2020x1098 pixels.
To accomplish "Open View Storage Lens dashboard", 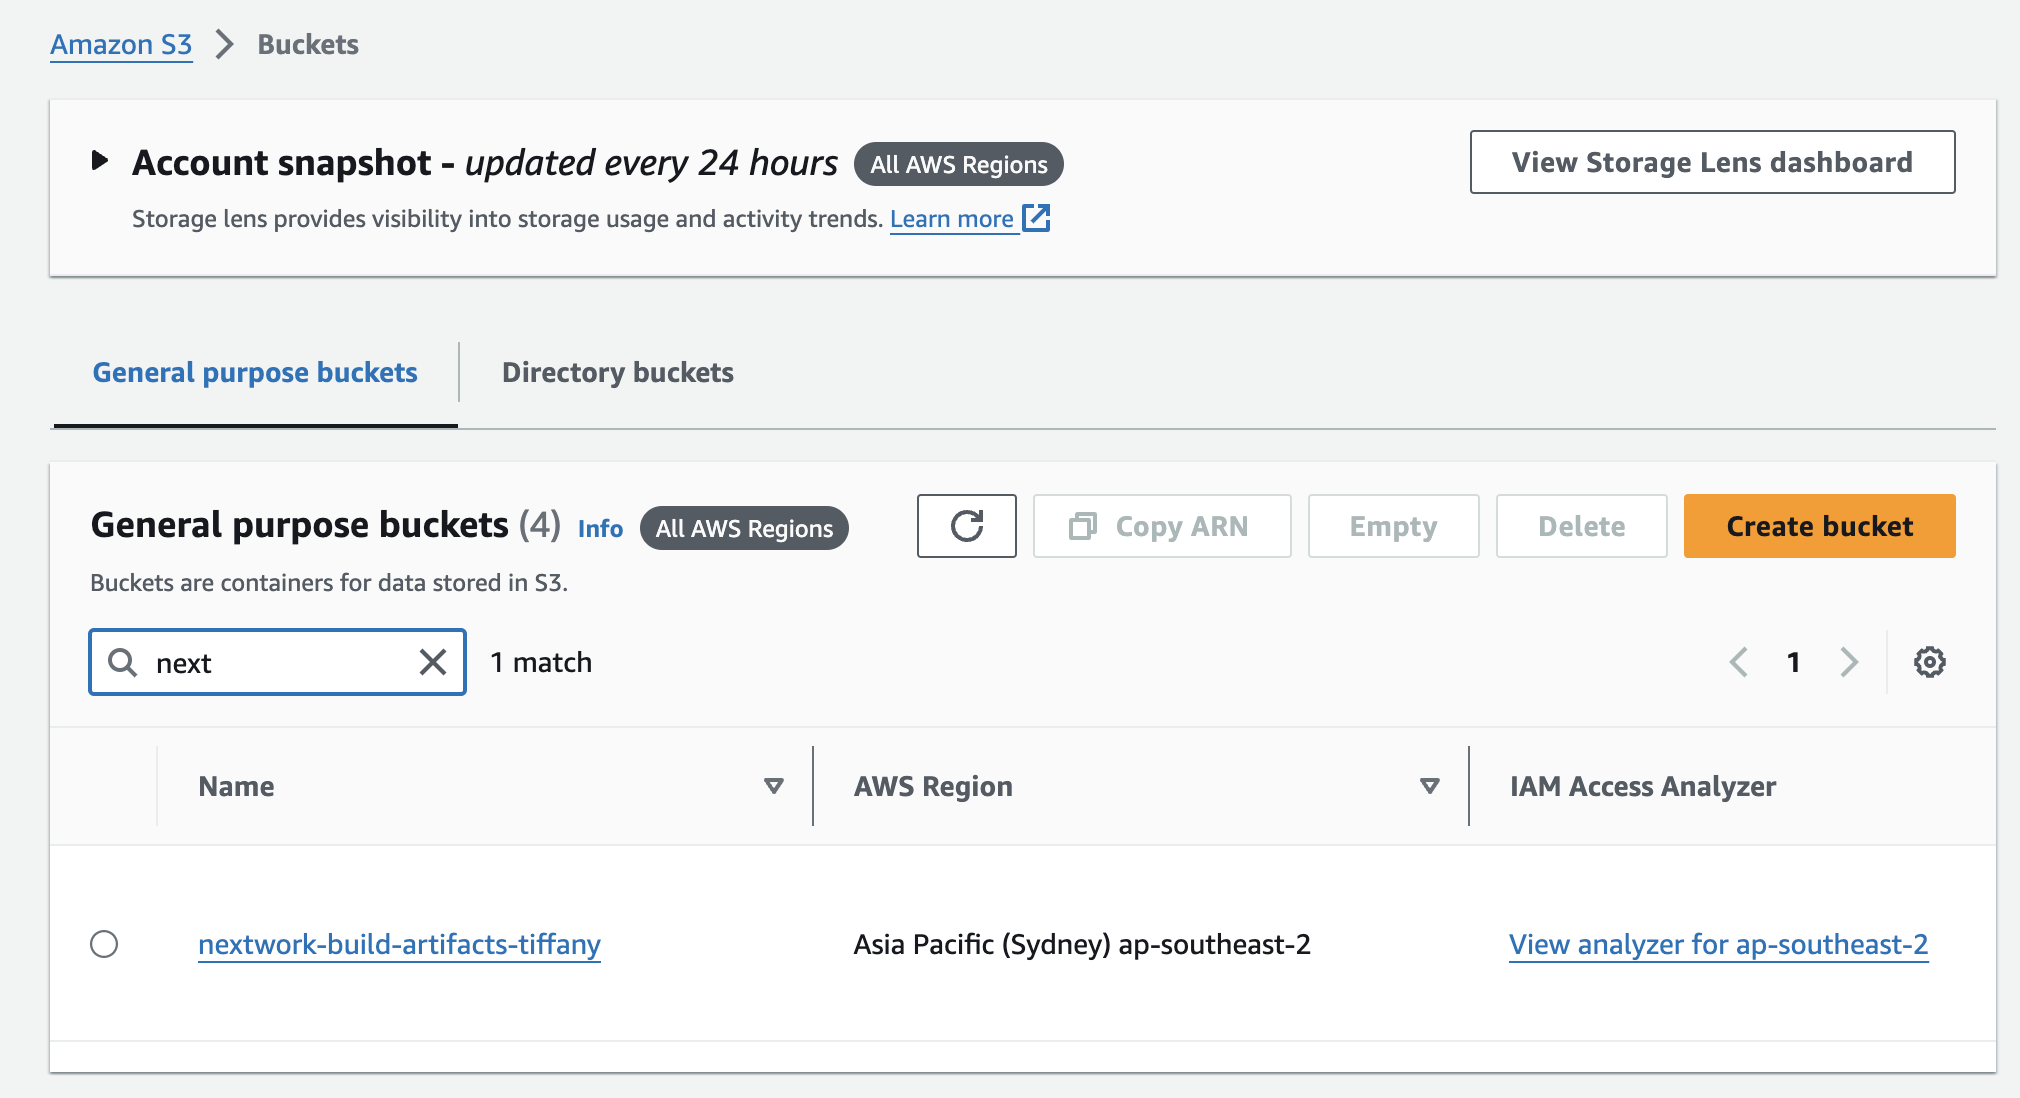I will coord(1711,162).
